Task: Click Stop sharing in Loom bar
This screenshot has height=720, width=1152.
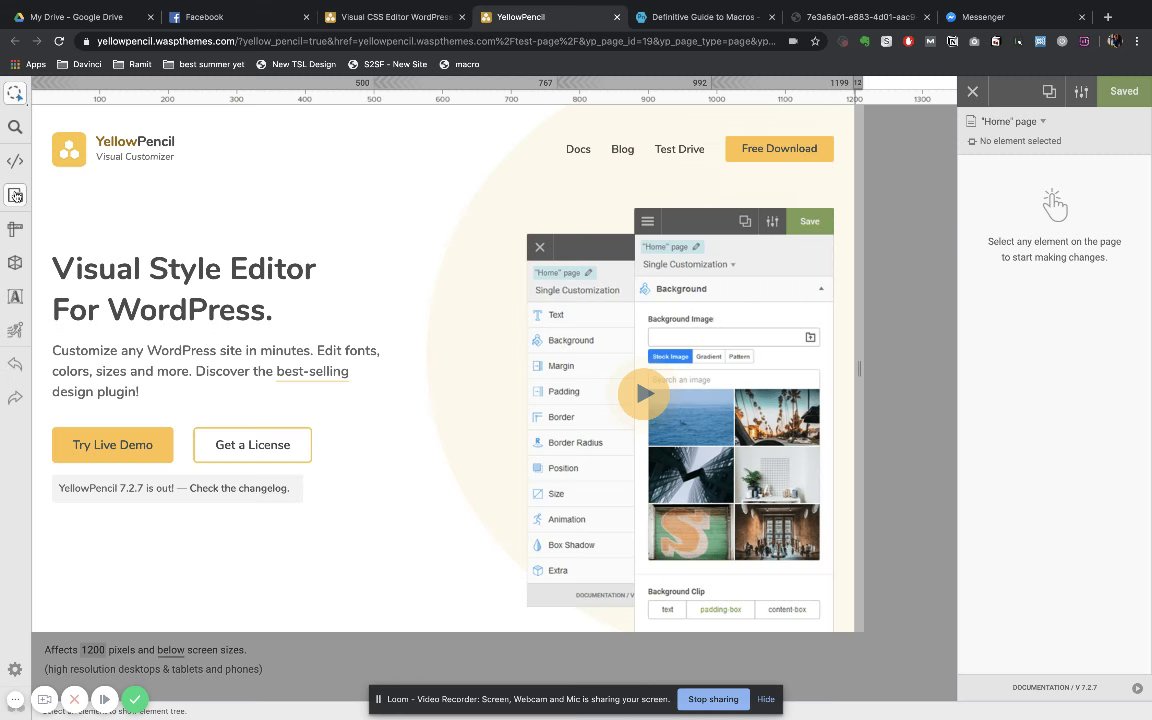Action: coord(713,699)
